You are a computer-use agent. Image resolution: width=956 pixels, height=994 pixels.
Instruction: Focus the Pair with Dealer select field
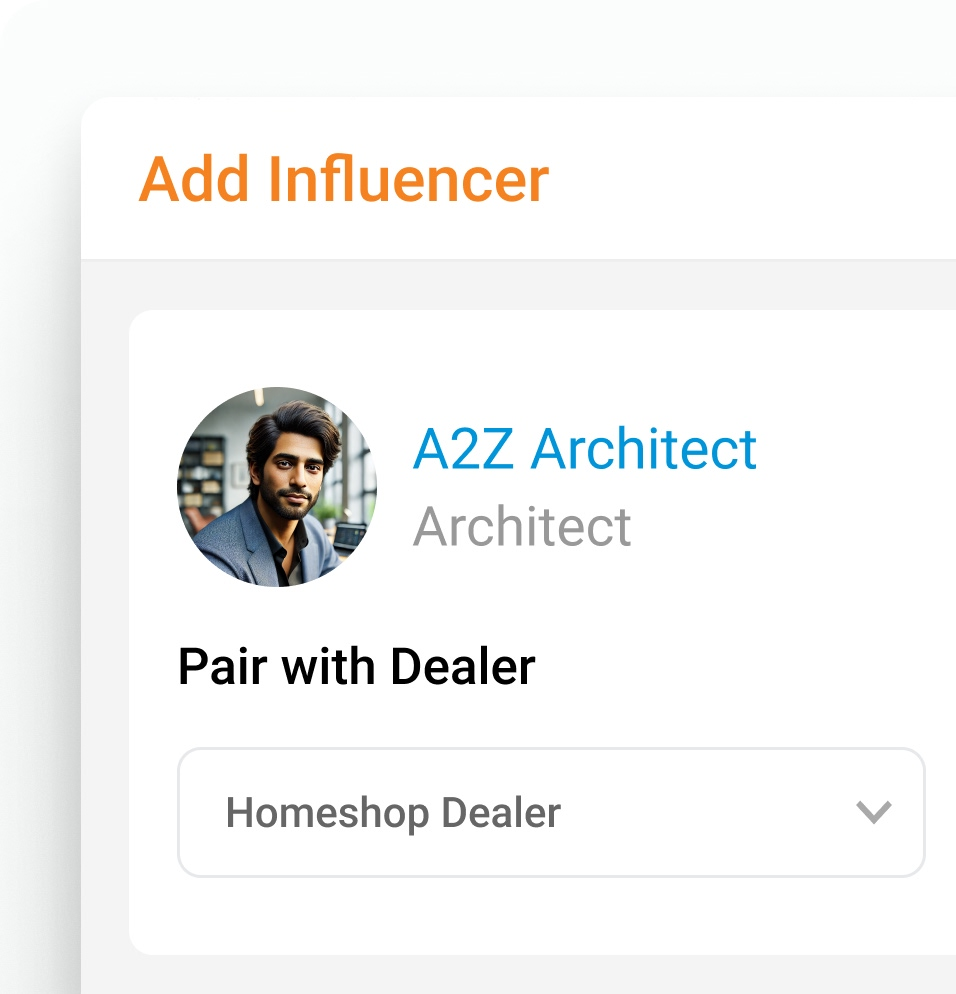click(x=551, y=812)
